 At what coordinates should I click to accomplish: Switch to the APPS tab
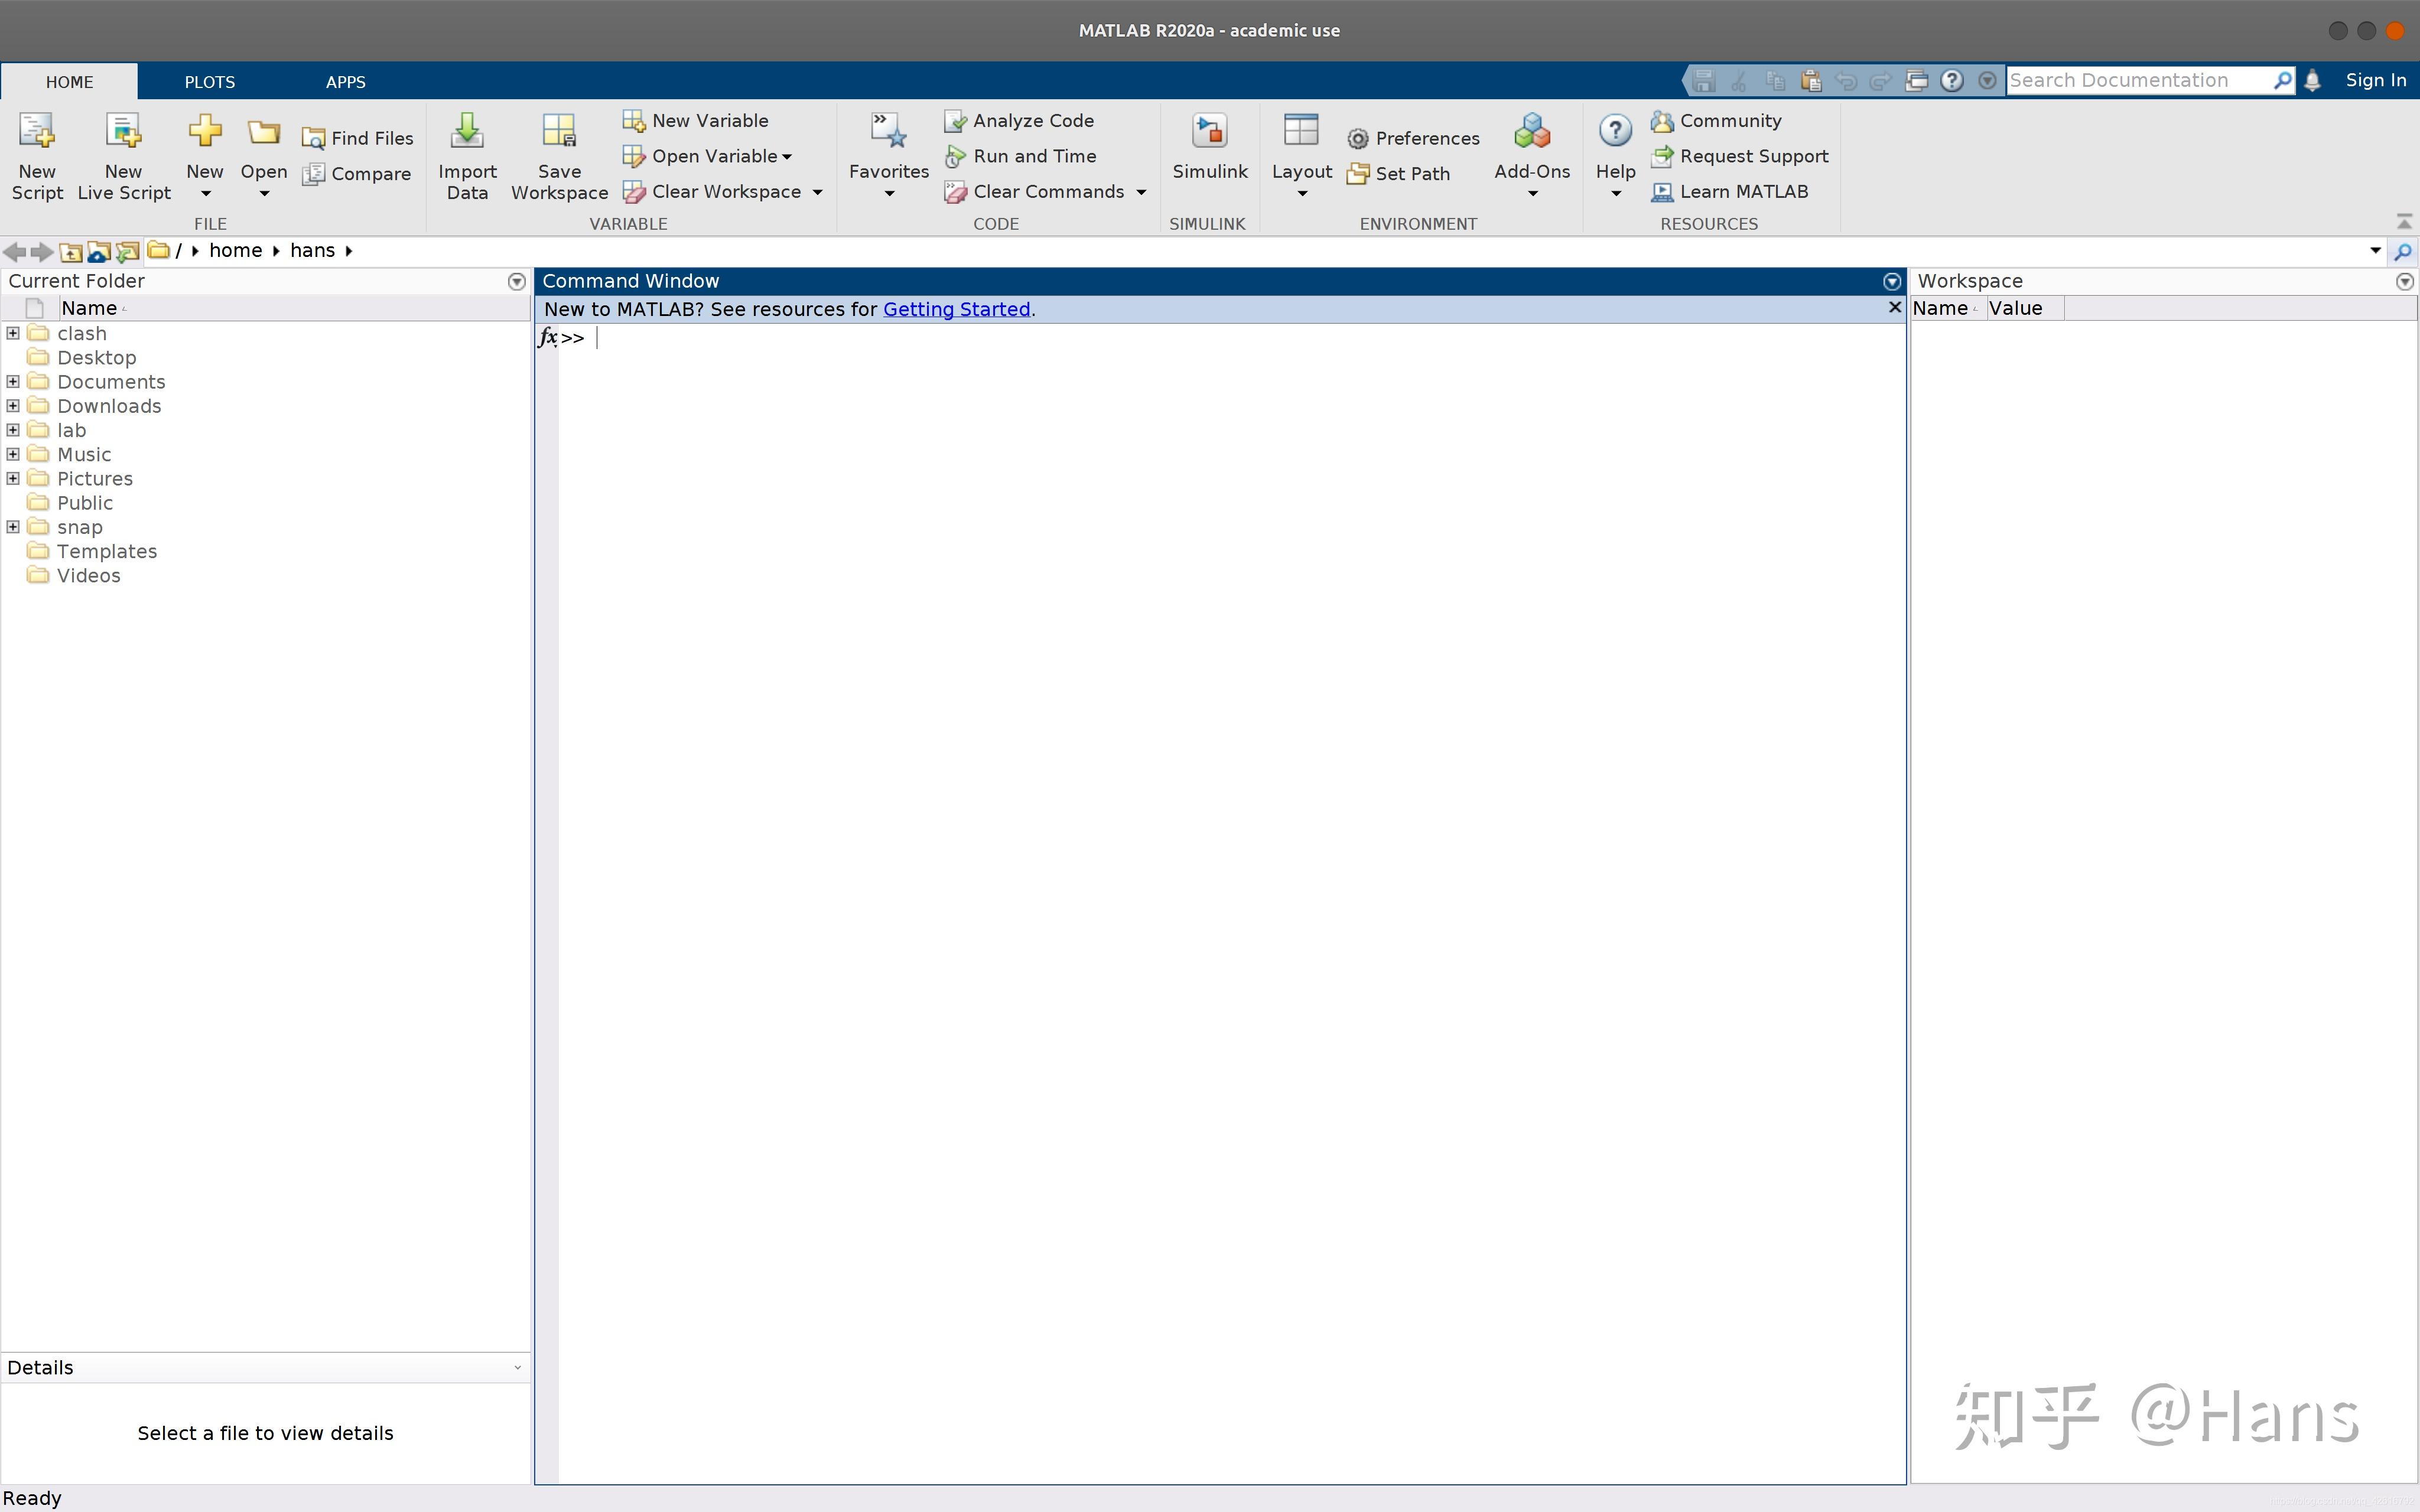[346, 82]
